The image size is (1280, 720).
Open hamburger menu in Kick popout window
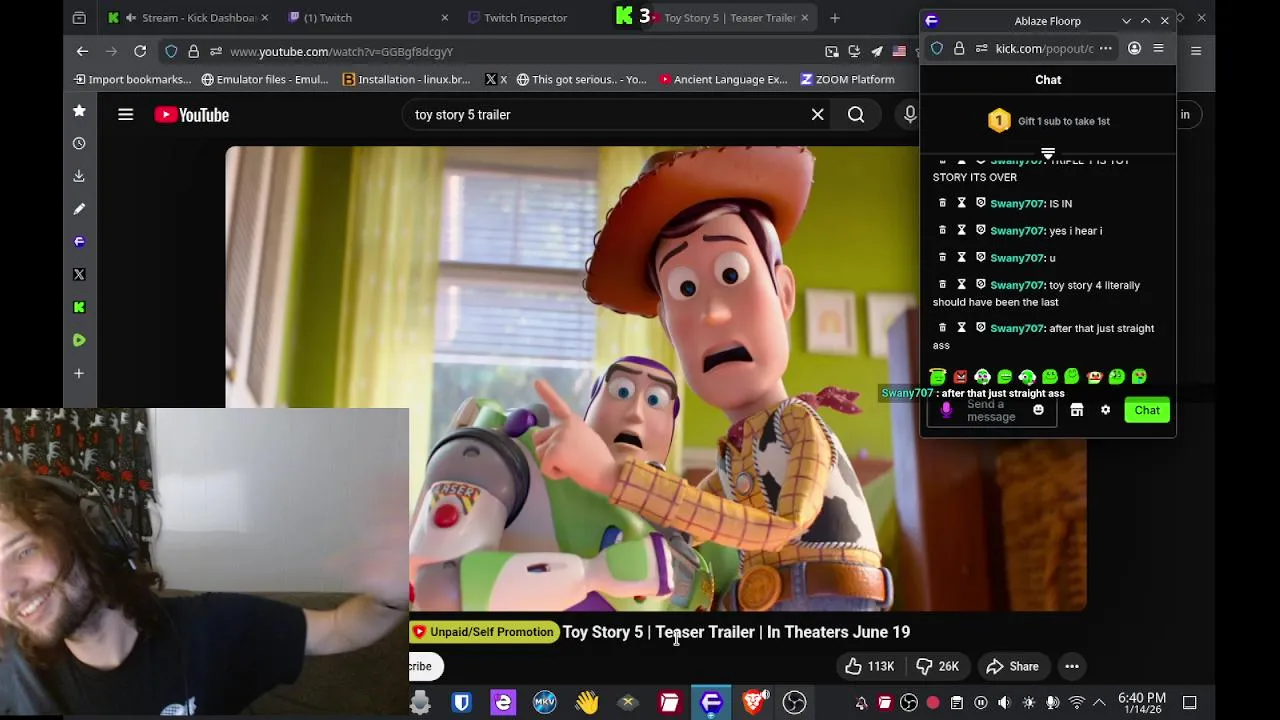(1158, 48)
